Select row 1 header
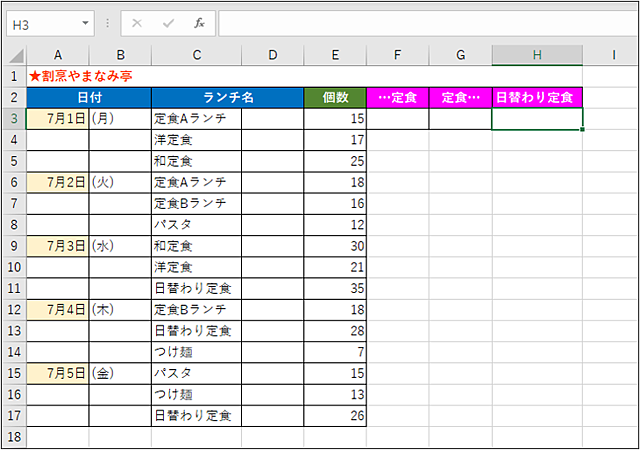Screen dimensions: 640x450 click(15, 76)
